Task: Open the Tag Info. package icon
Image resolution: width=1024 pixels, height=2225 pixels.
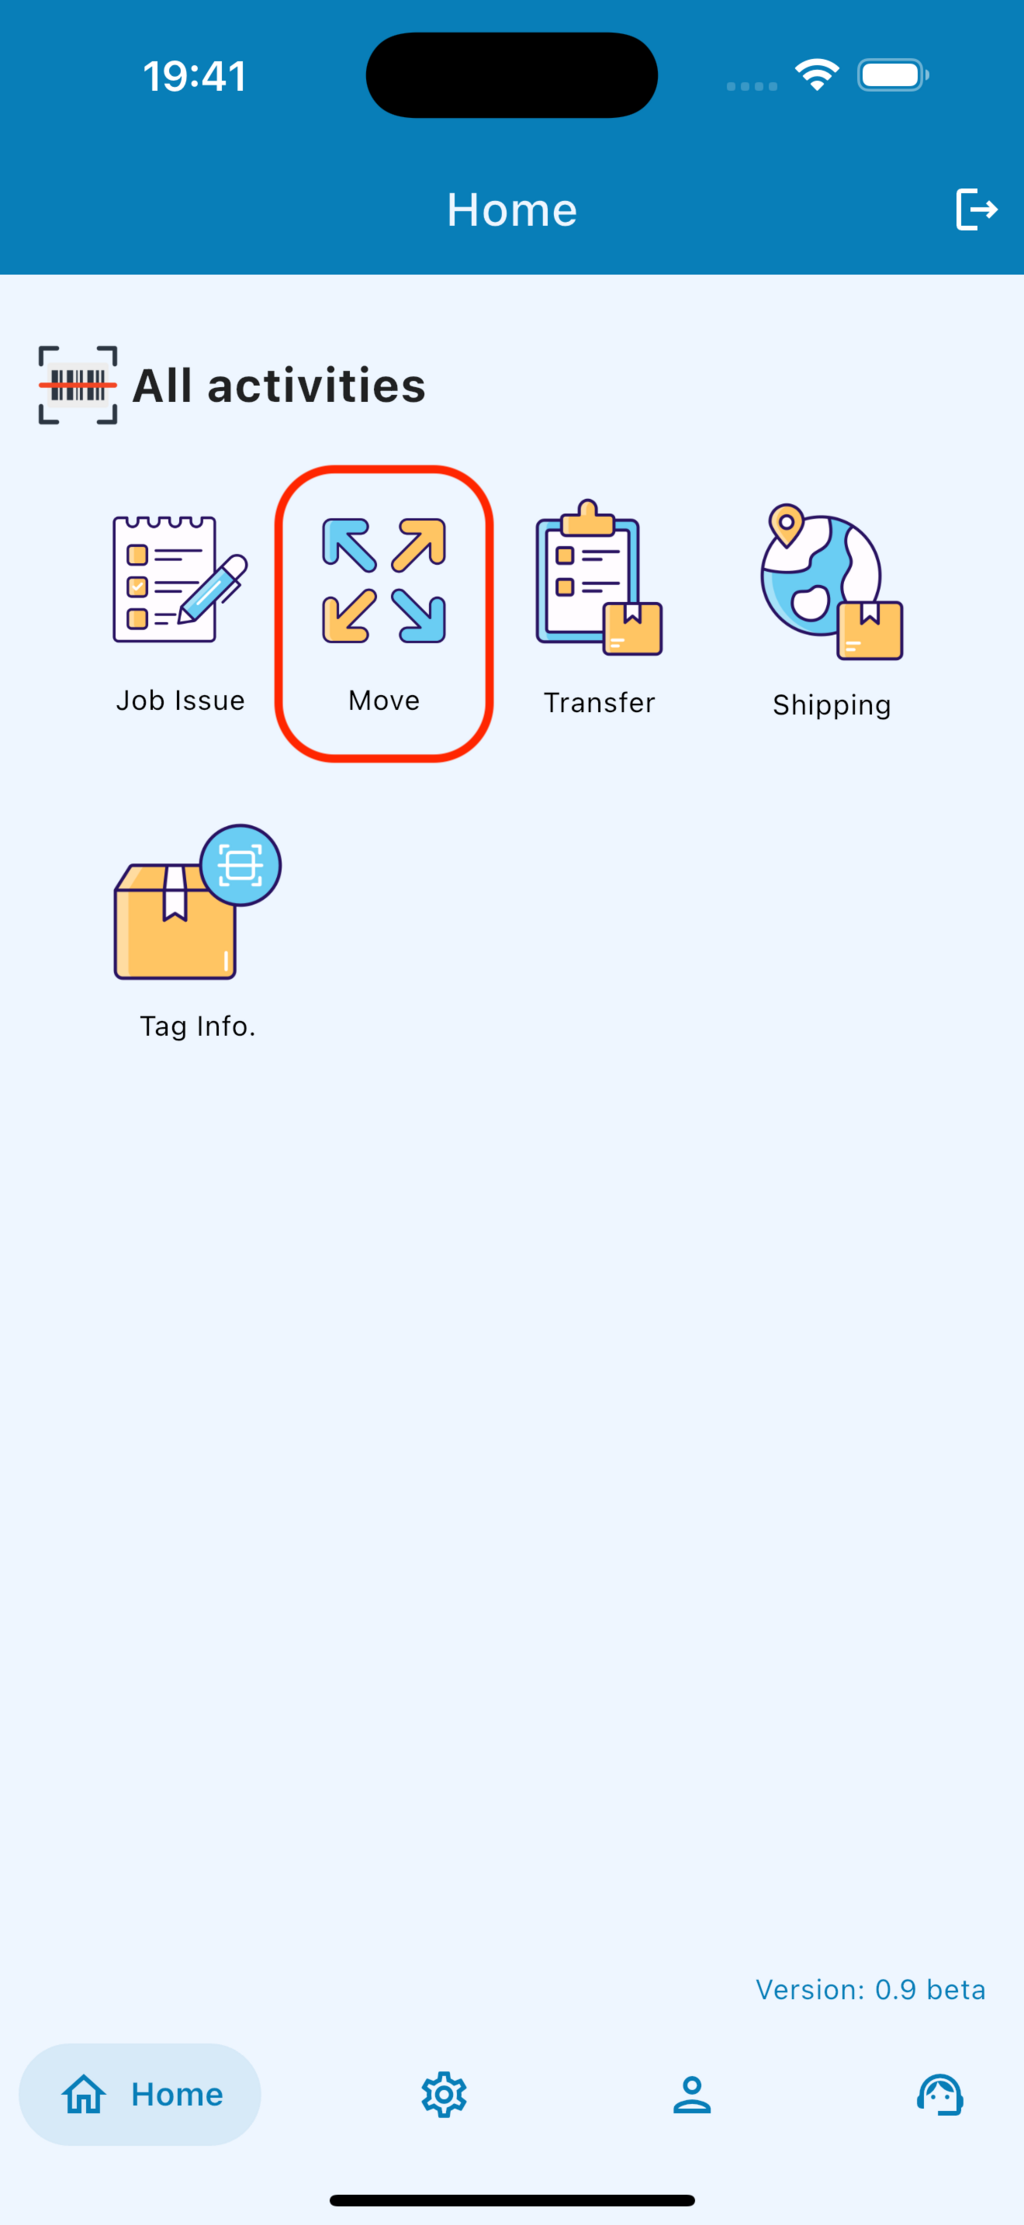Action: (197, 902)
